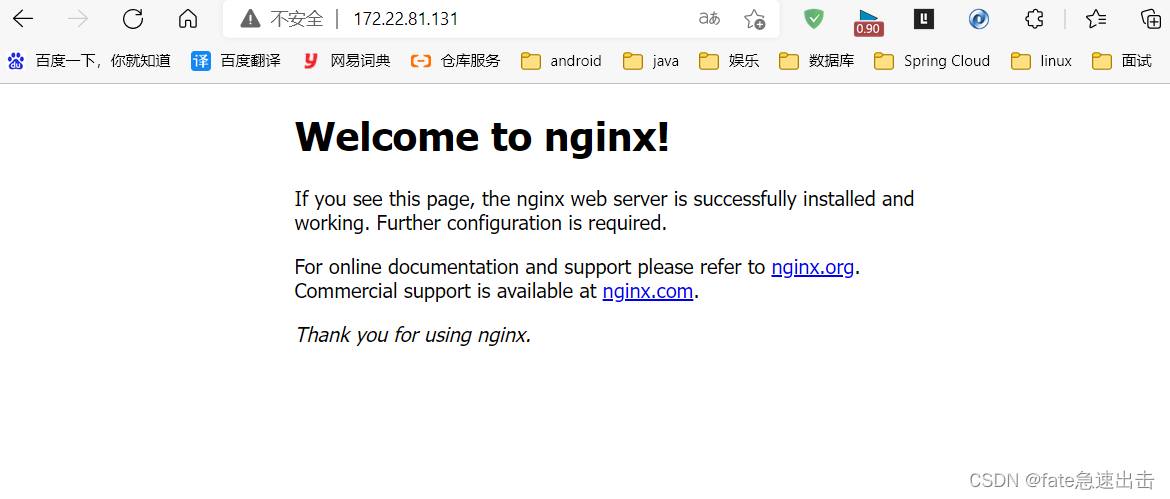Expand the 数据库 bookmarks folder
This screenshot has width=1170, height=499.
(x=816, y=61)
